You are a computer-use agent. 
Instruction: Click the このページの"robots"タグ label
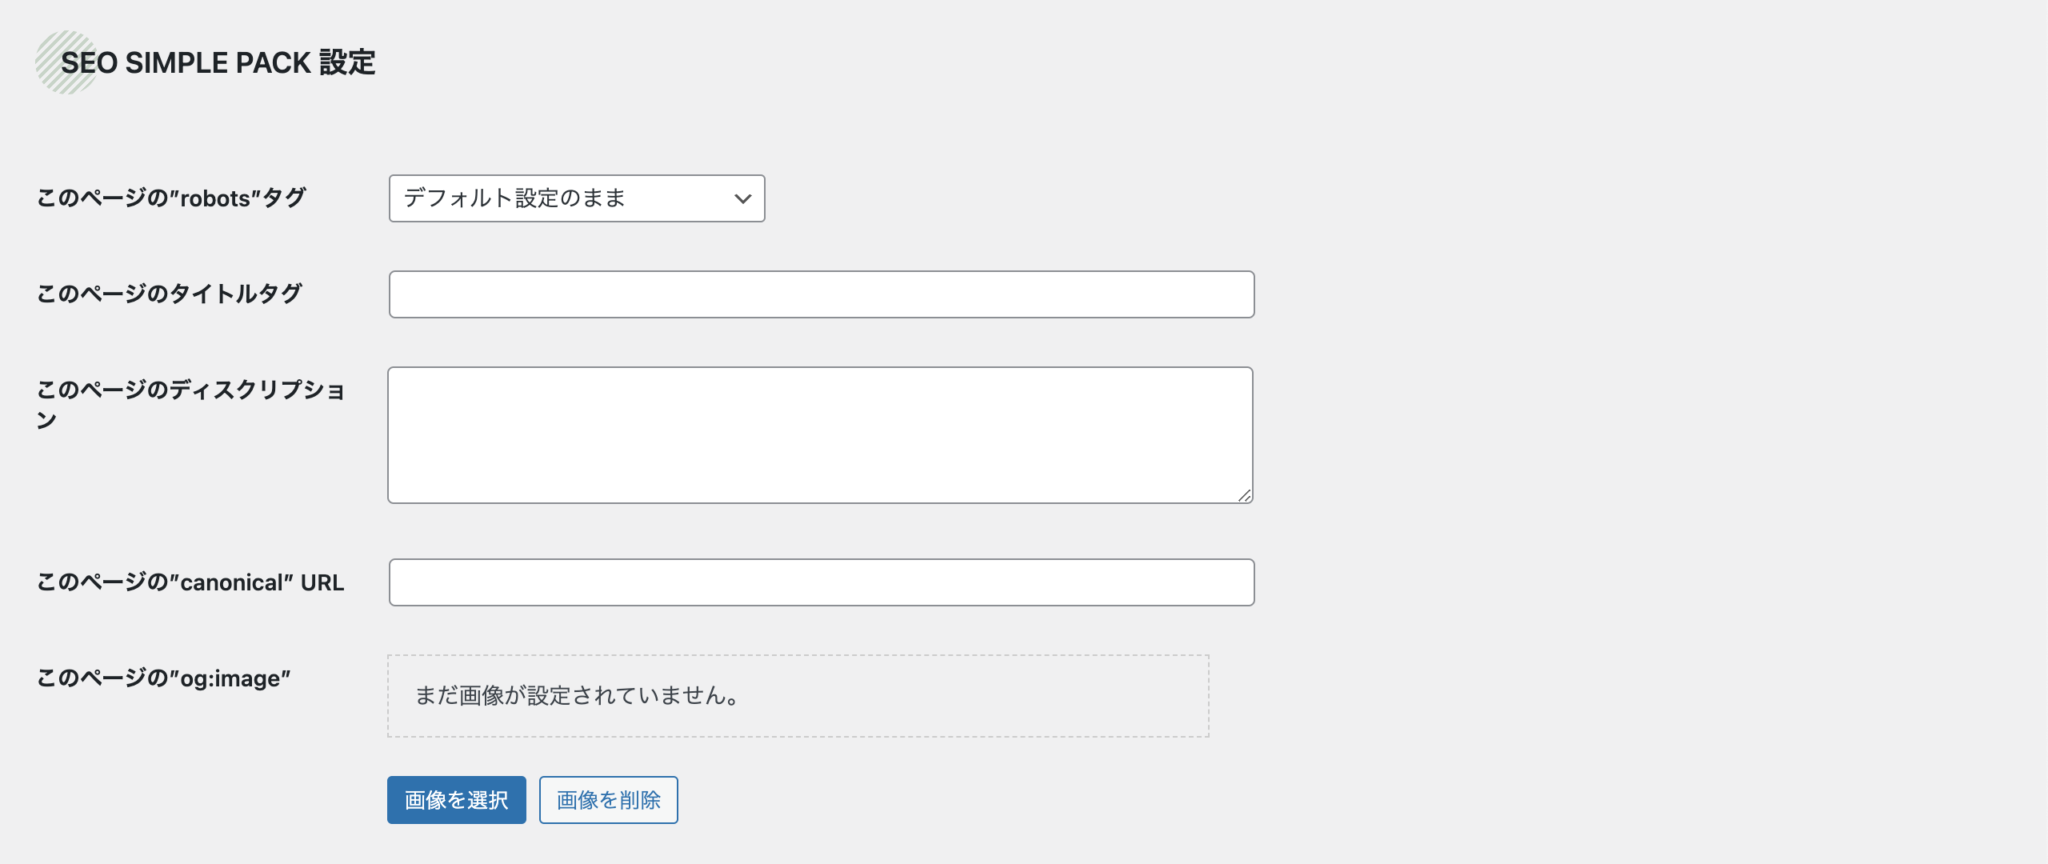tap(172, 198)
